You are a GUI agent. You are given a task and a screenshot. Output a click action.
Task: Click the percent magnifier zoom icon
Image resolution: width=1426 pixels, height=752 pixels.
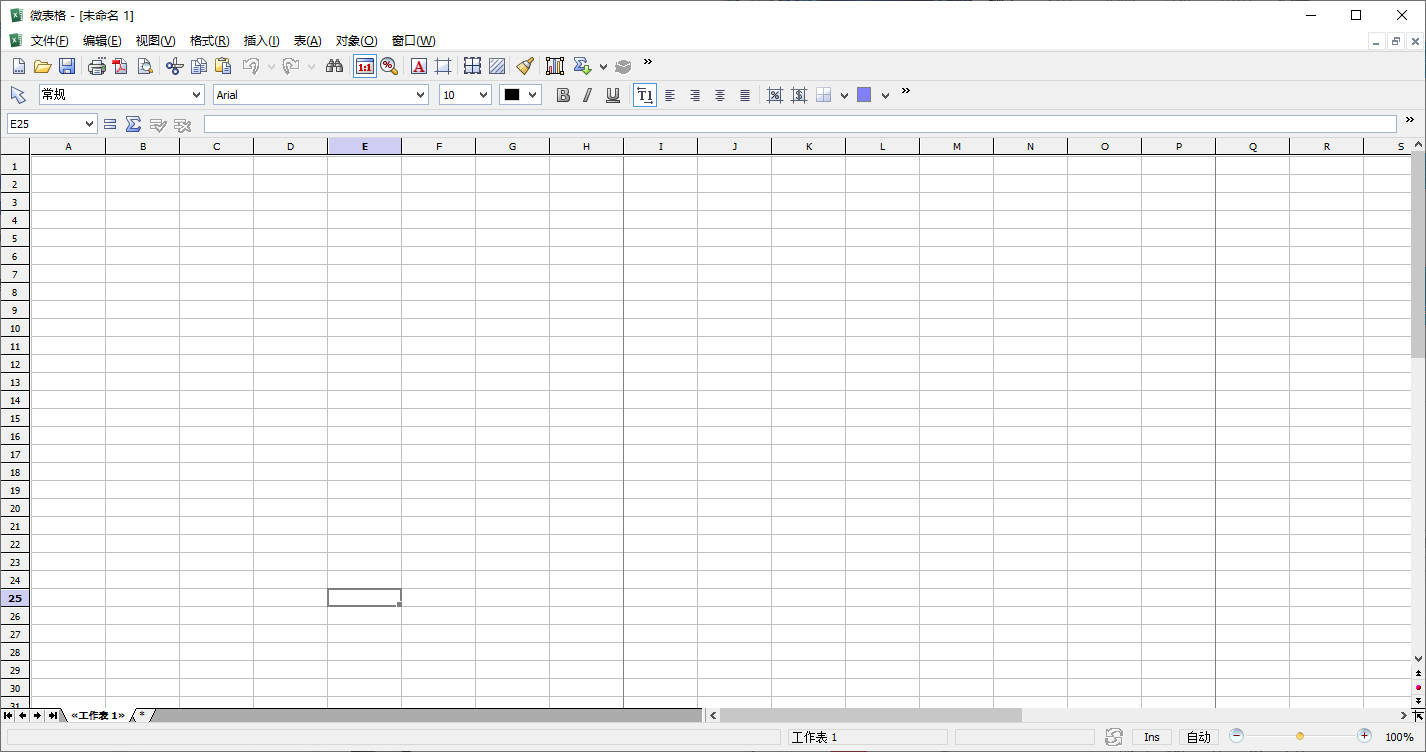pyautogui.click(x=389, y=67)
